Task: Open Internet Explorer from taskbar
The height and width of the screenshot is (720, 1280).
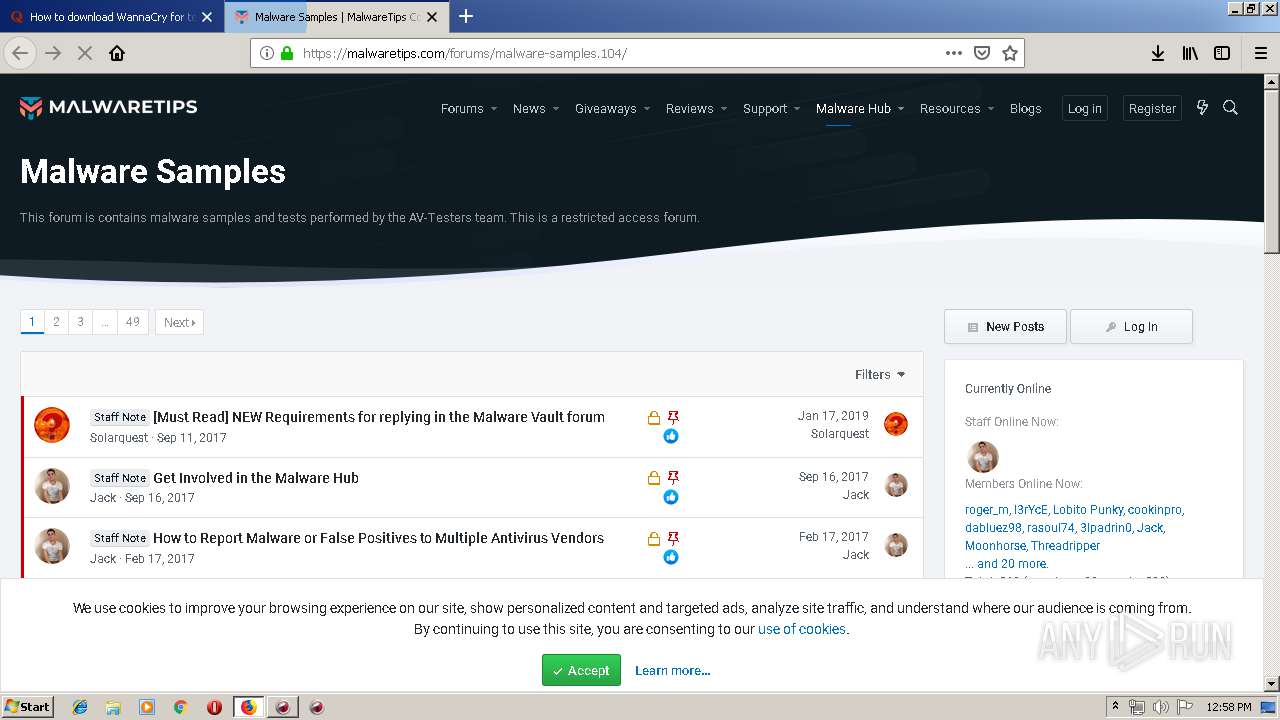Action: pyautogui.click(x=80, y=707)
